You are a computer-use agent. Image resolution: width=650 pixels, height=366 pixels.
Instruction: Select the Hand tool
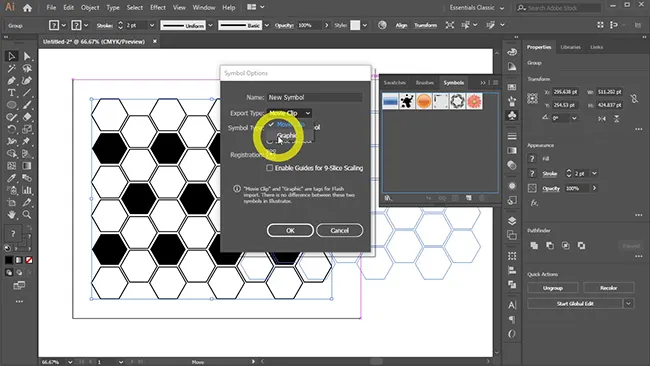(x=11, y=215)
